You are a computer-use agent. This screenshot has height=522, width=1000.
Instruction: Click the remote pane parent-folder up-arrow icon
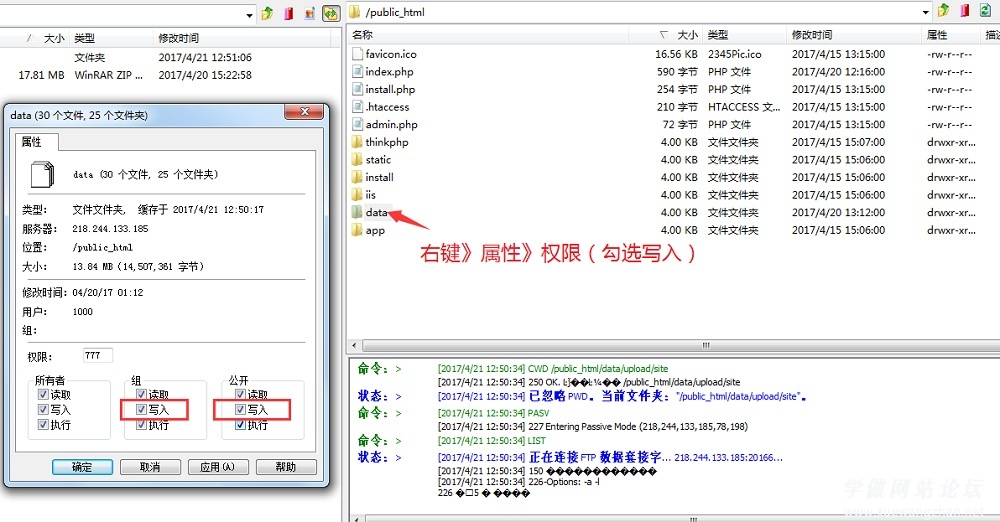pyautogui.click(x=943, y=12)
